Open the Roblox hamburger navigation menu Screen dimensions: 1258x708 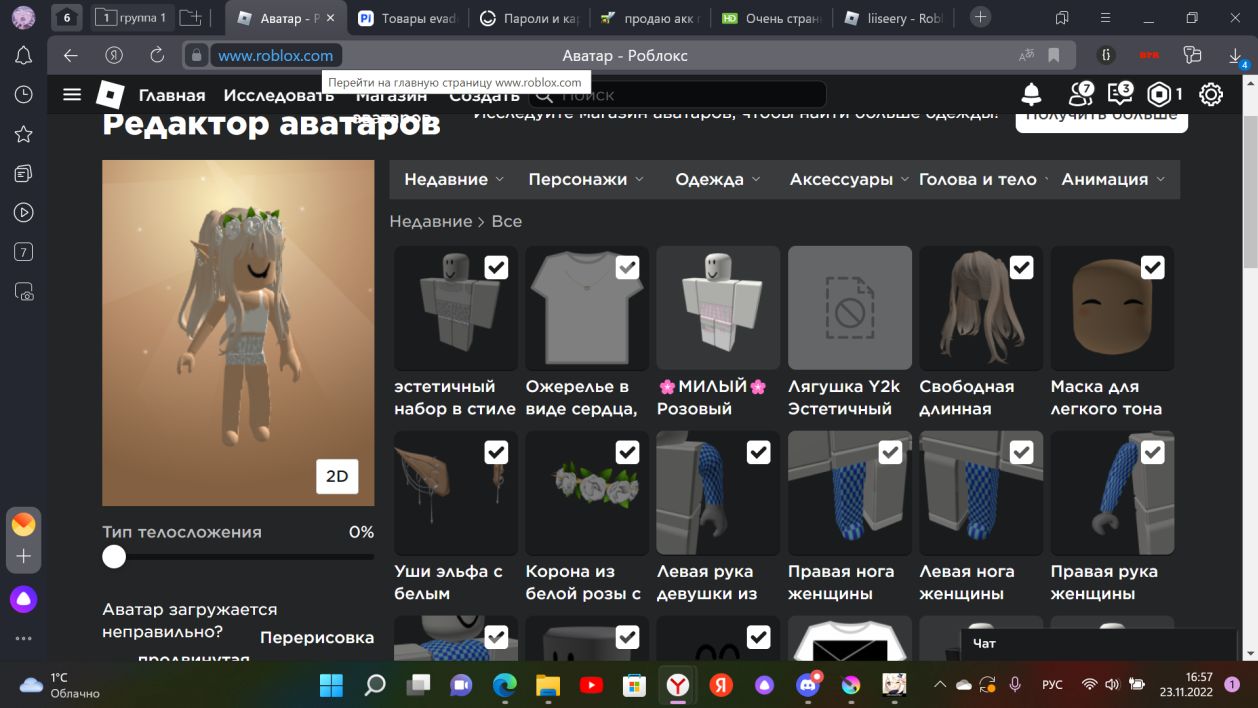pyautogui.click(x=71, y=94)
